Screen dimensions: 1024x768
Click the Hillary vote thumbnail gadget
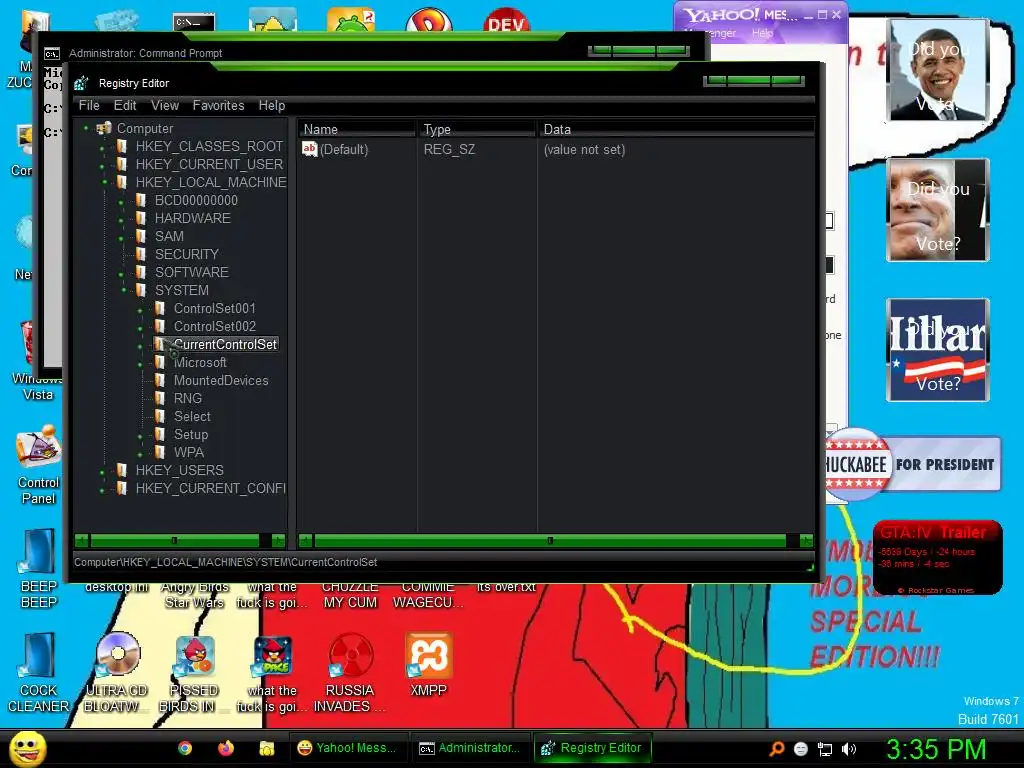click(x=938, y=349)
